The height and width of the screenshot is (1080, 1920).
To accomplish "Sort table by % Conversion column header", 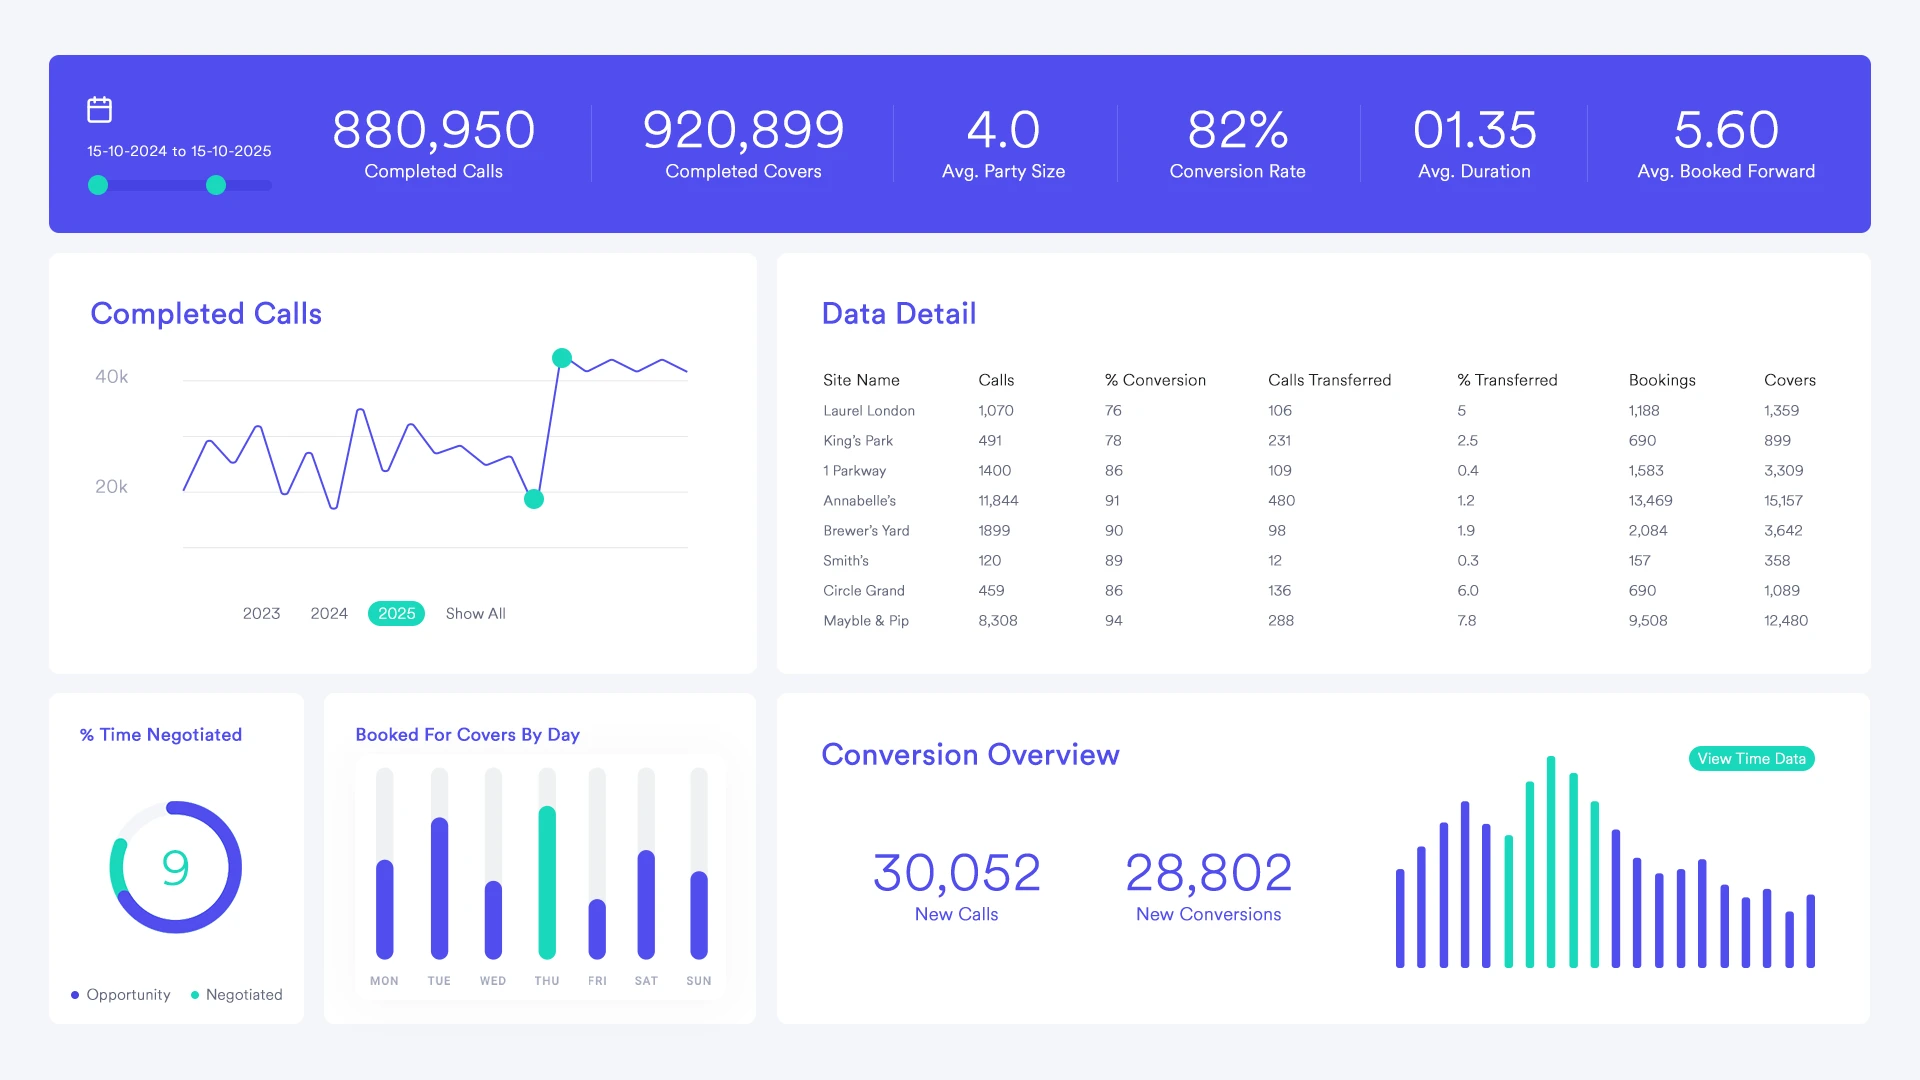I will coord(1155,380).
